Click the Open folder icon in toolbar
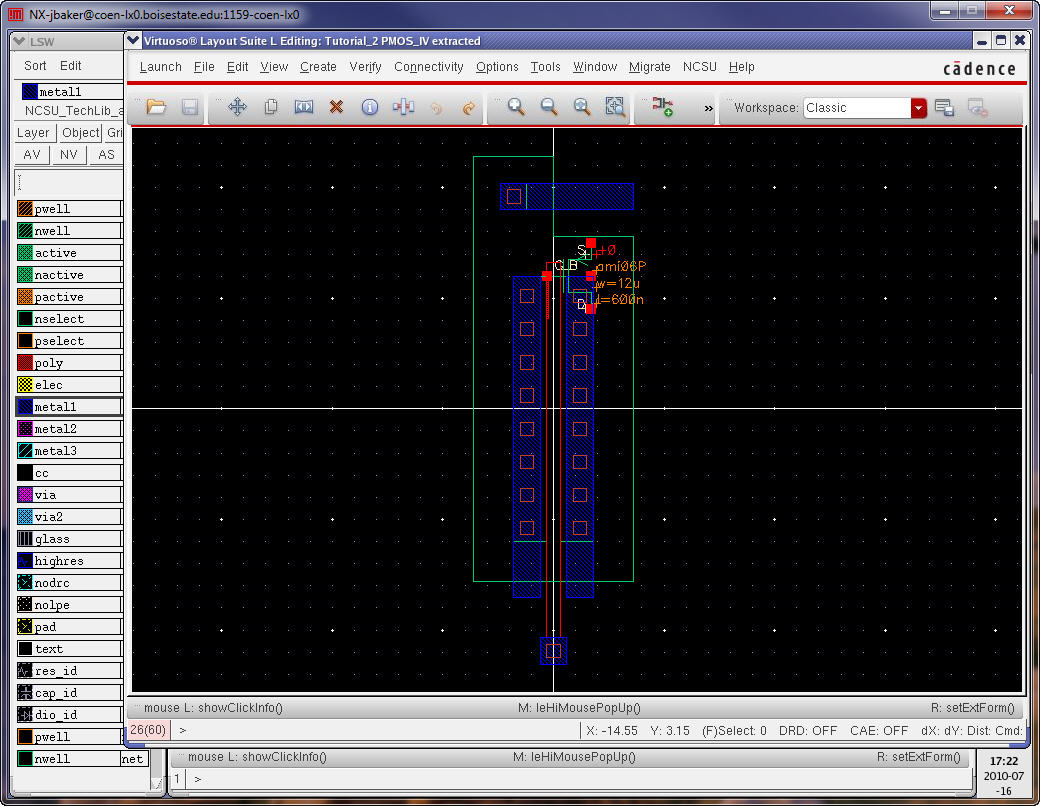Image resolution: width=1040 pixels, height=806 pixels. [156, 107]
